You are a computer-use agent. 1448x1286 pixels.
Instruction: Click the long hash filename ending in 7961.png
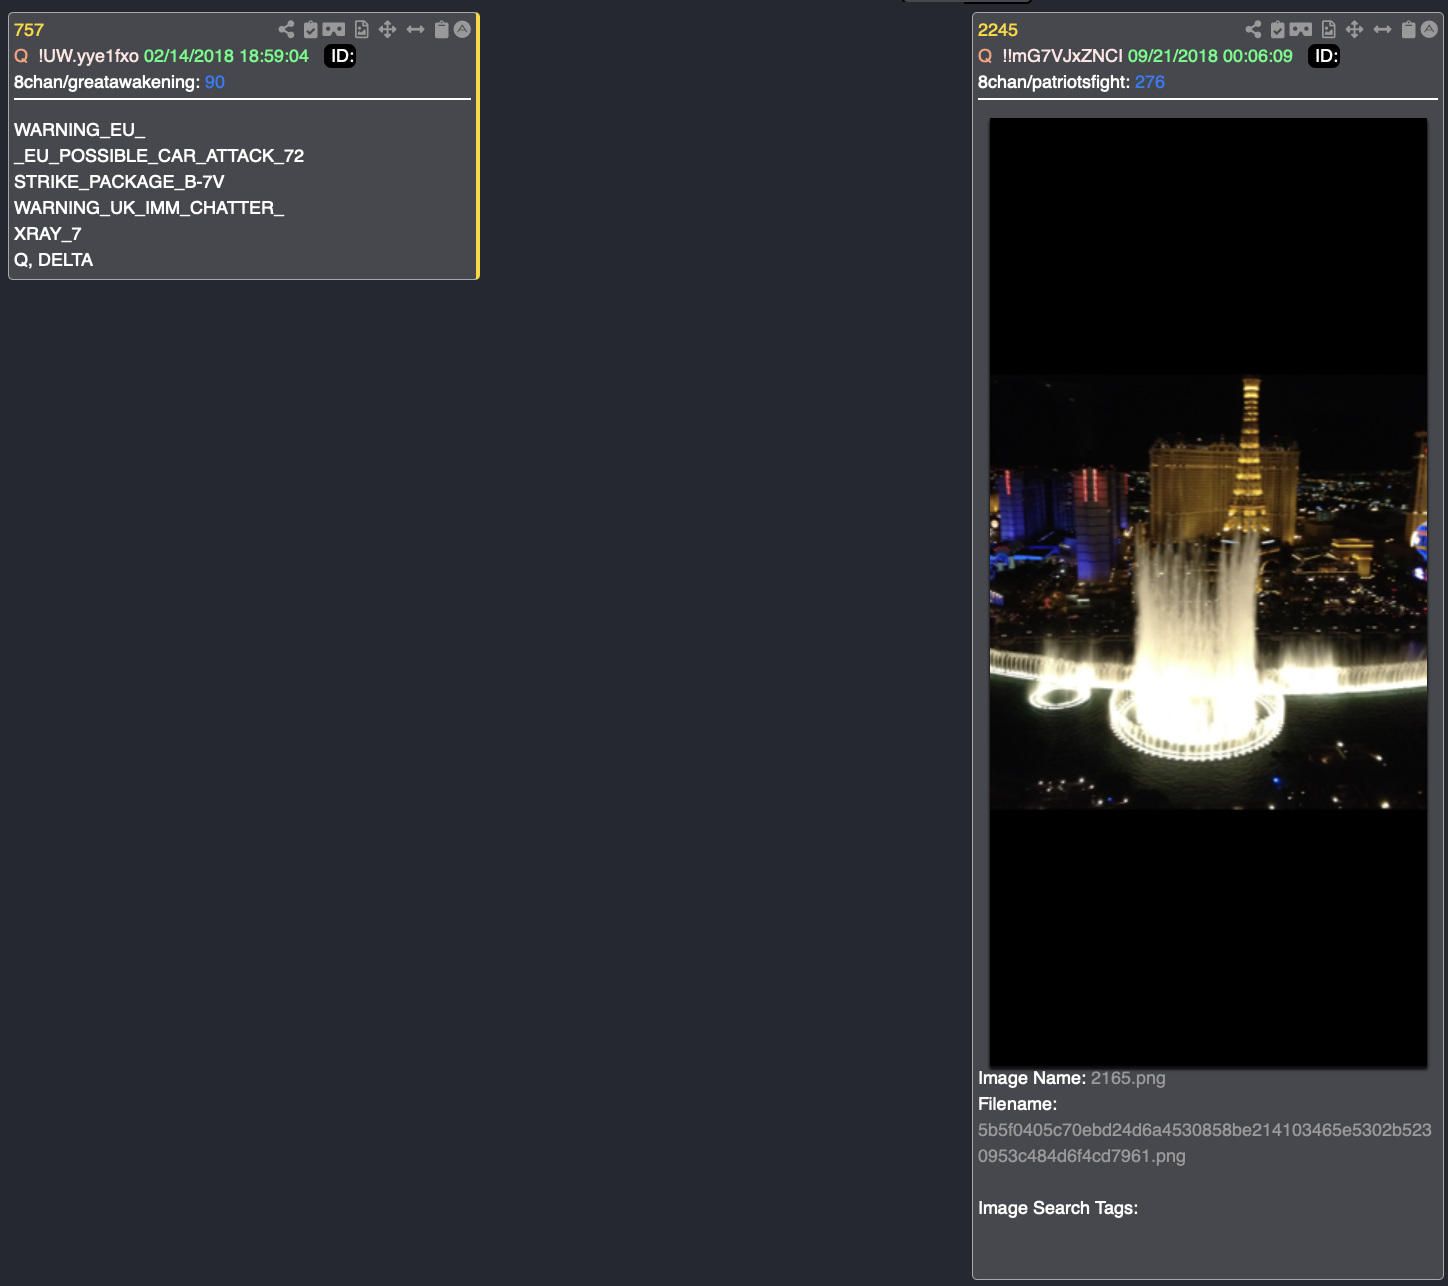click(1204, 1143)
